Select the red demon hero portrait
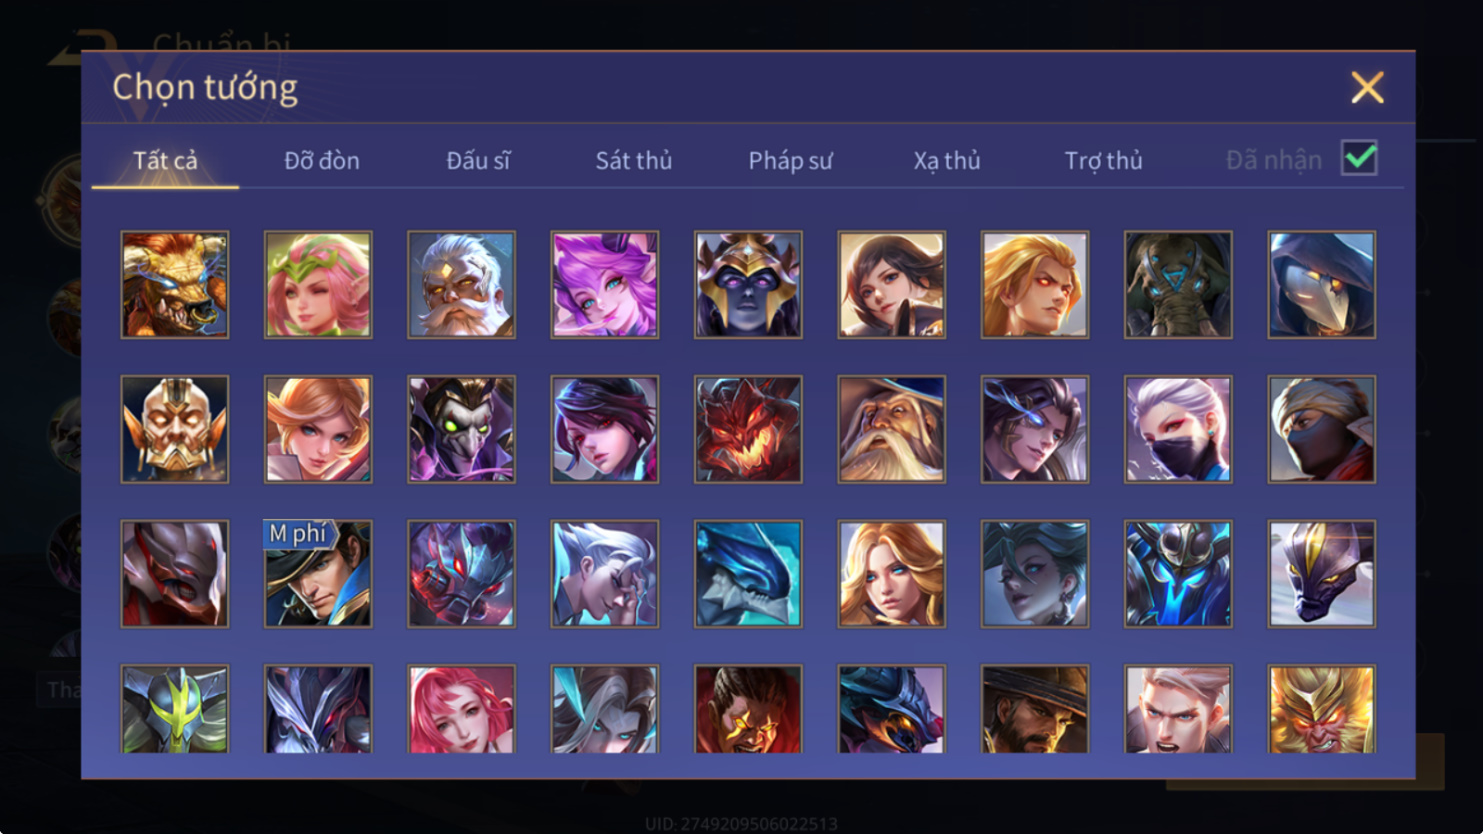This screenshot has height=834, width=1483. point(748,430)
